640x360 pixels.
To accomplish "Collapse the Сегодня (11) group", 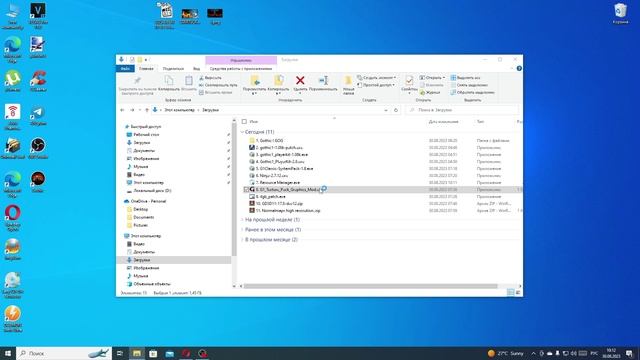I will tap(242, 132).
